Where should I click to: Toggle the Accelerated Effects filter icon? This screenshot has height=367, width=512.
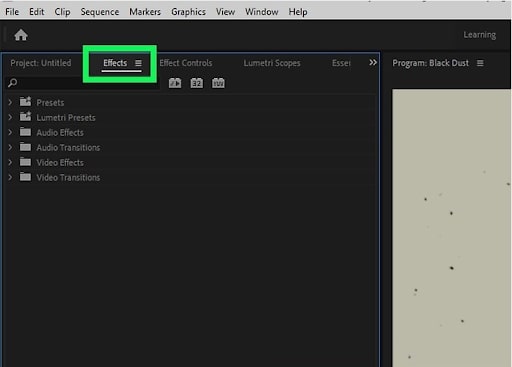(x=175, y=83)
